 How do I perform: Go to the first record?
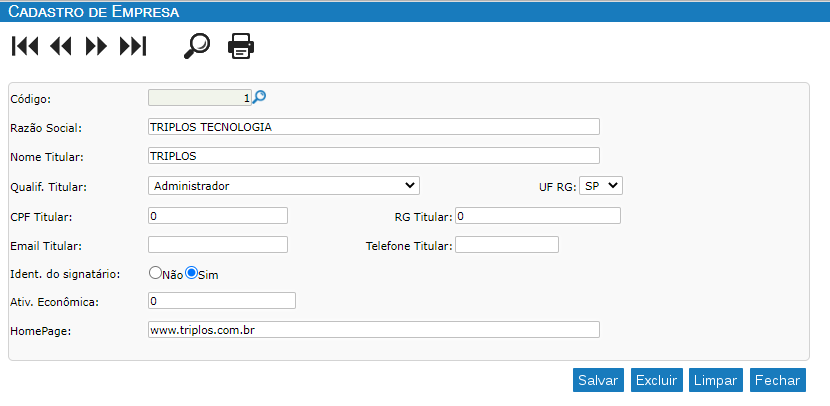pyautogui.click(x=25, y=47)
